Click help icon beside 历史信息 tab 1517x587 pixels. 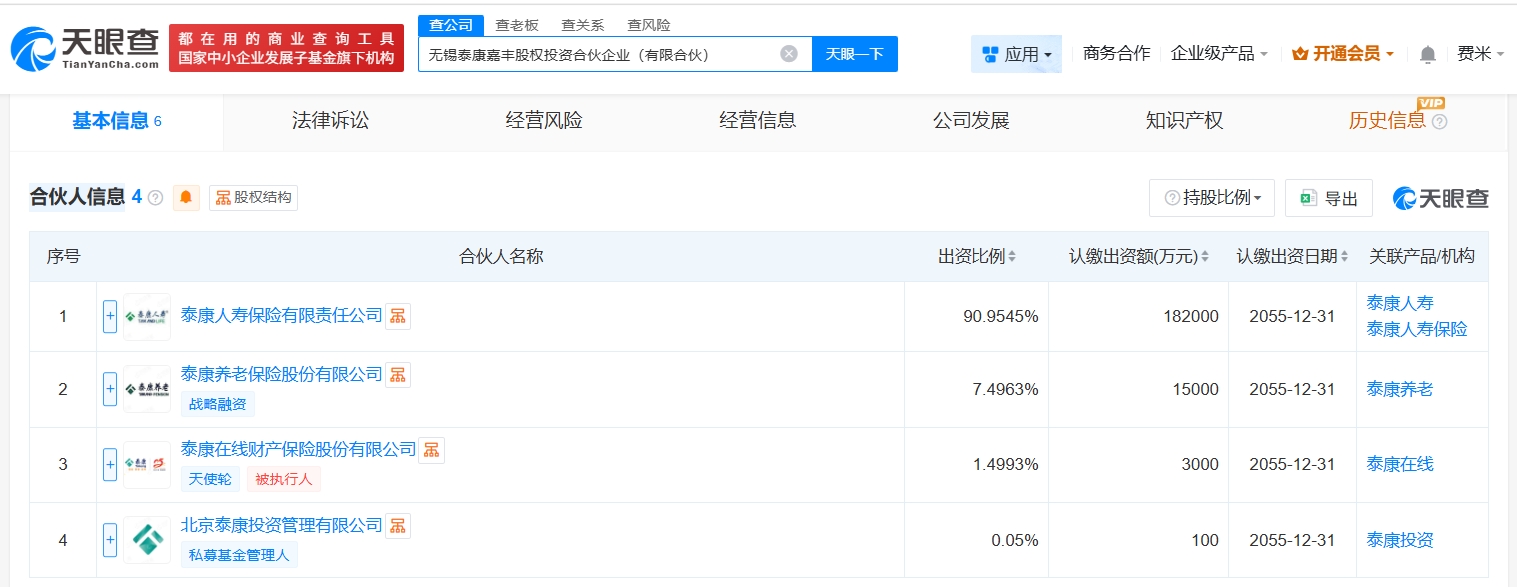tap(1440, 122)
